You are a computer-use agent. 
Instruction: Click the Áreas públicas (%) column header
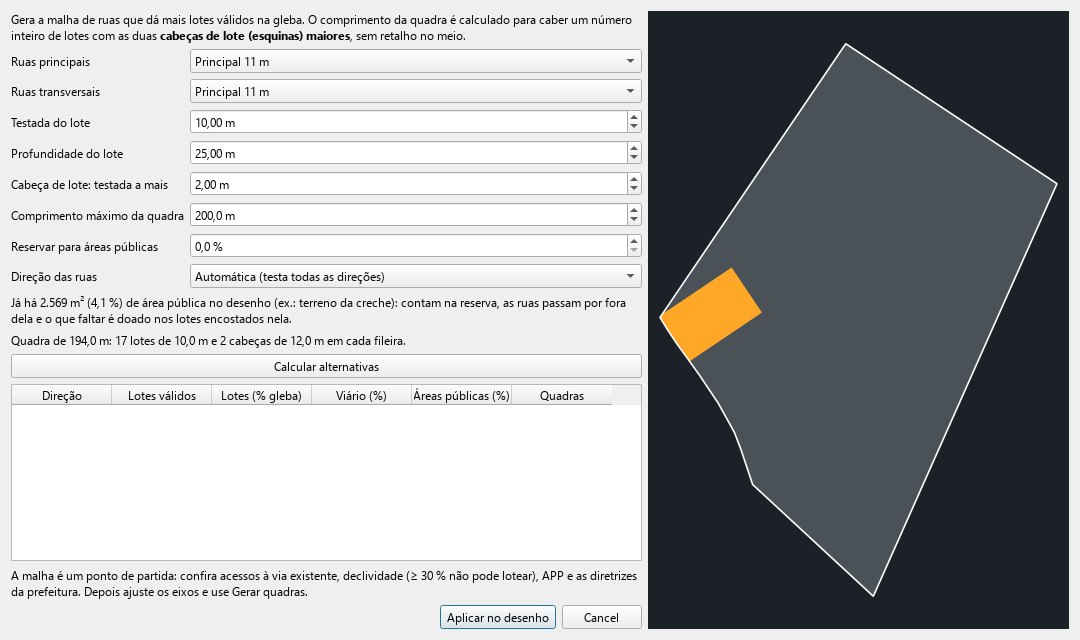coord(461,395)
